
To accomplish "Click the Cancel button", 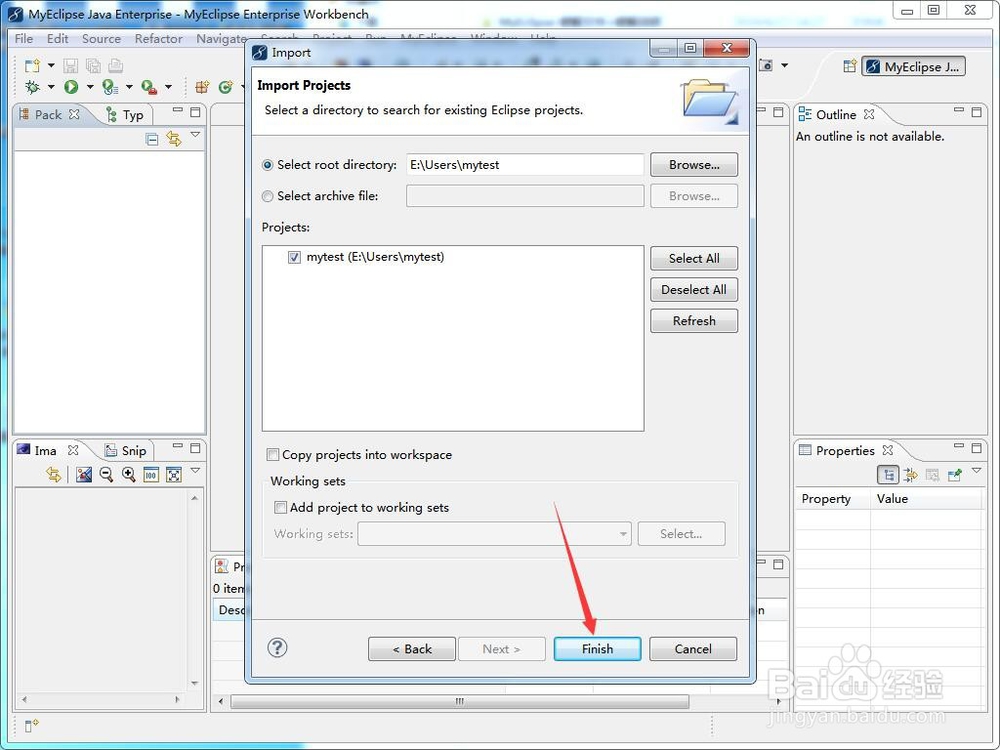I will (x=693, y=649).
